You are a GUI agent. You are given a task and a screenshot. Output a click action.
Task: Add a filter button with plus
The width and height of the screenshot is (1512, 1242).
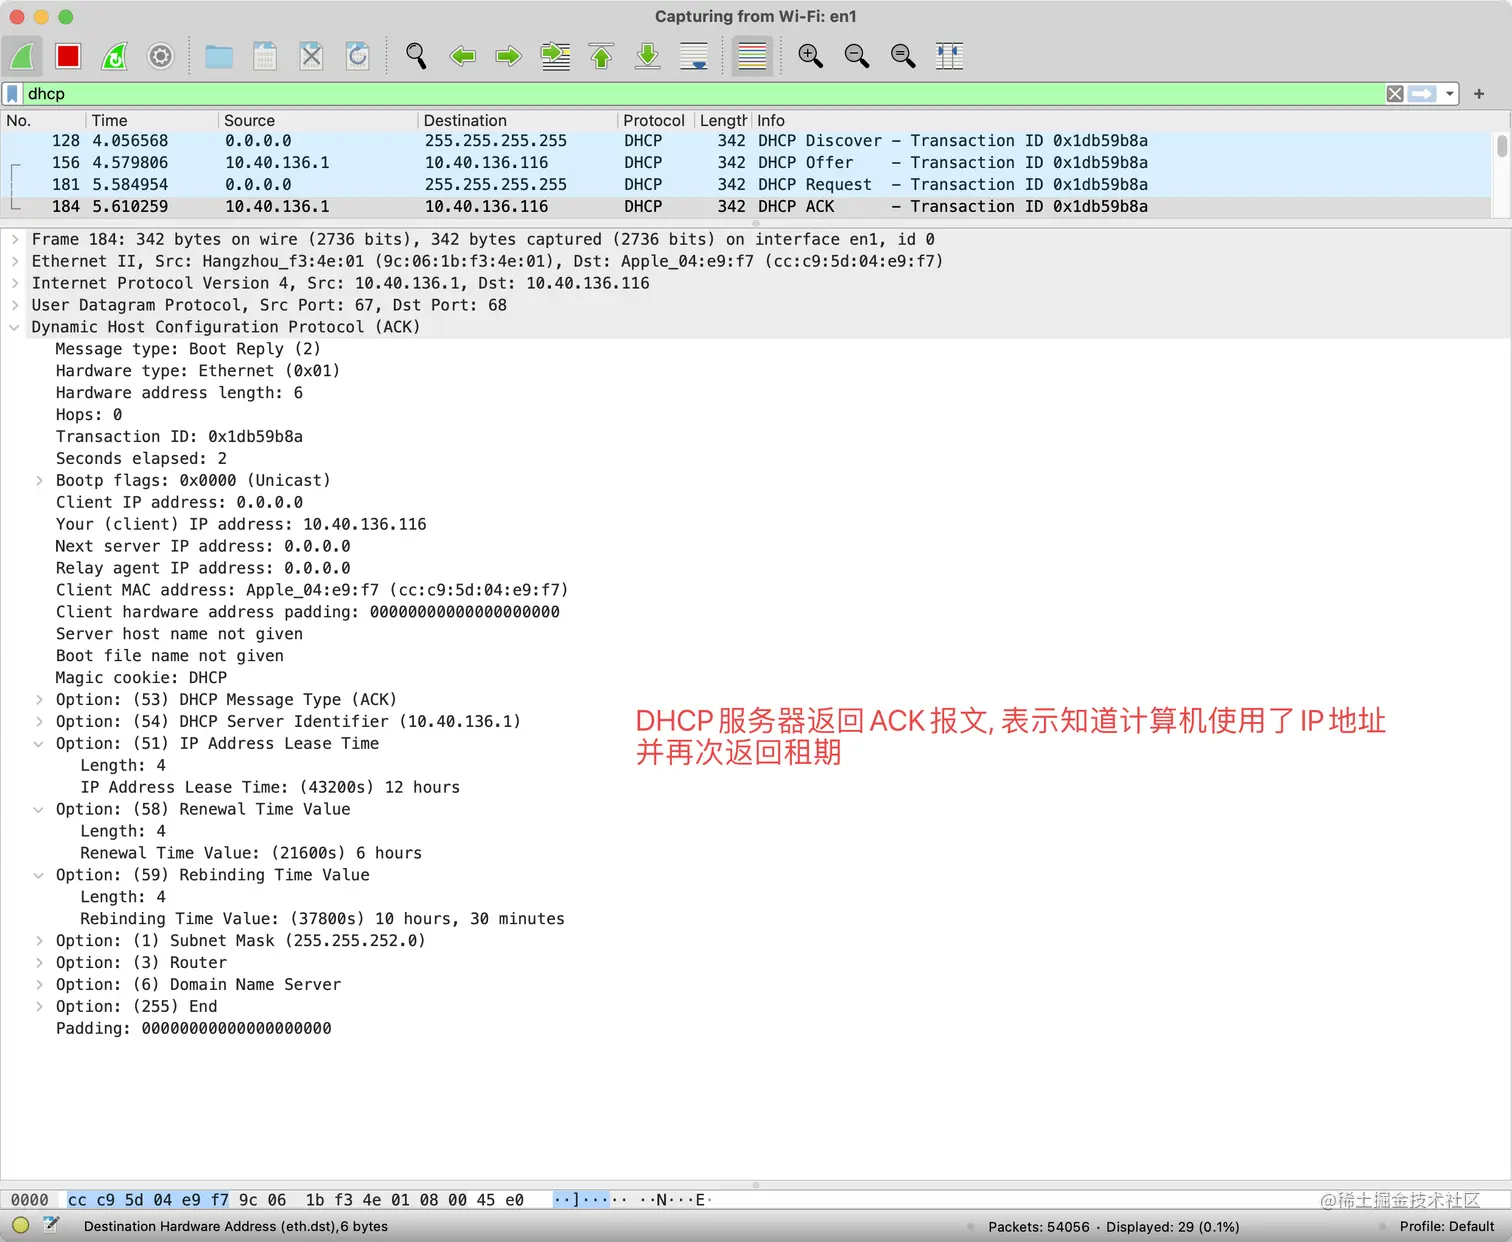coord(1479,94)
